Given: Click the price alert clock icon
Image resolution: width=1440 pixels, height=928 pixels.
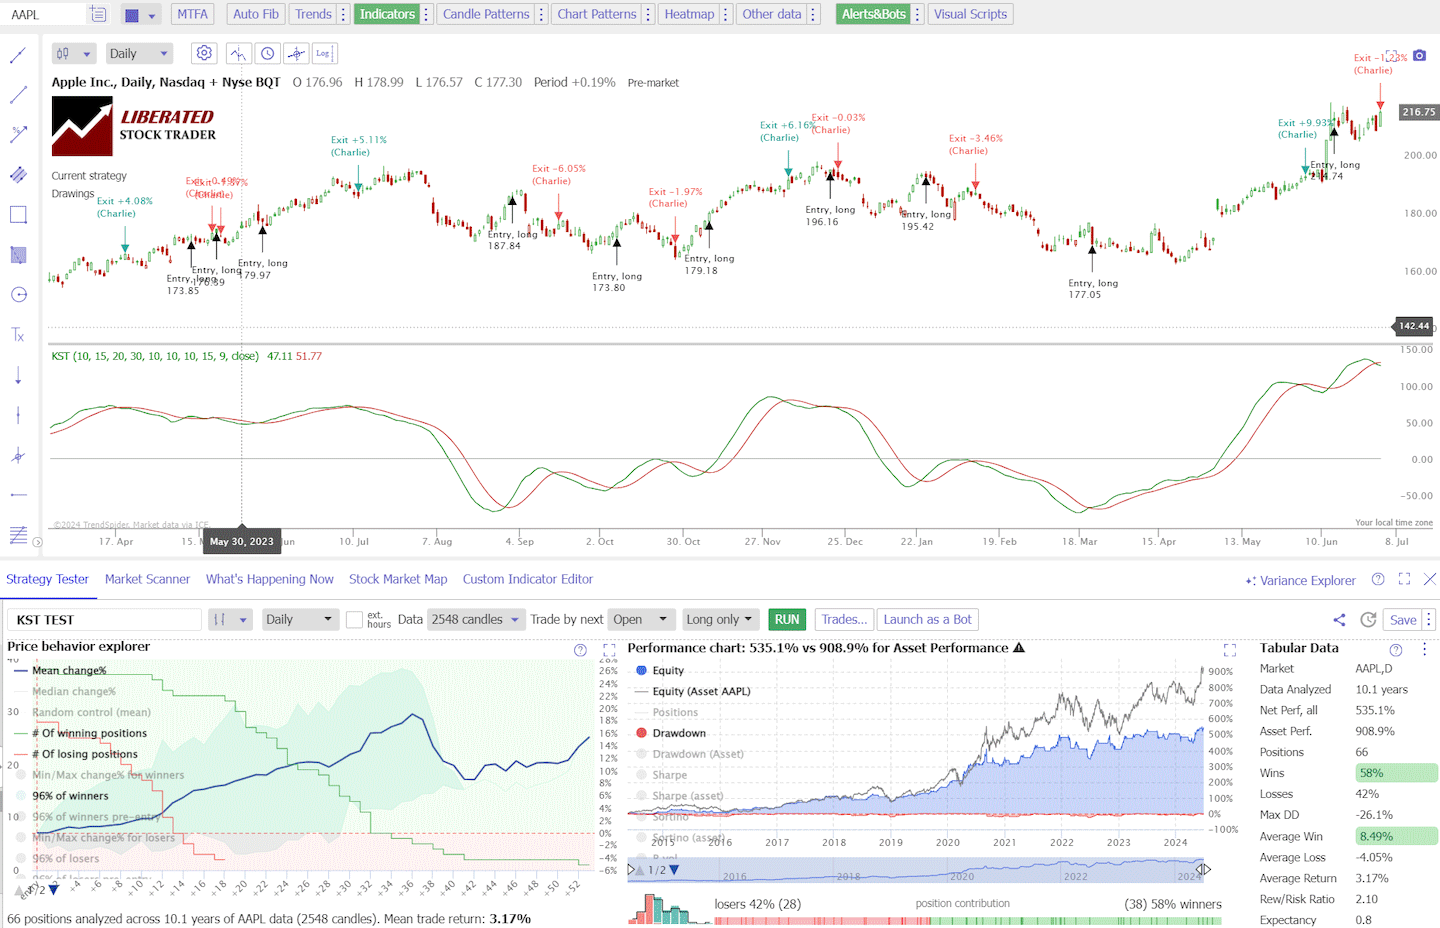Looking at the screenshot, I should pyautogui.click(x=267, y=52).
